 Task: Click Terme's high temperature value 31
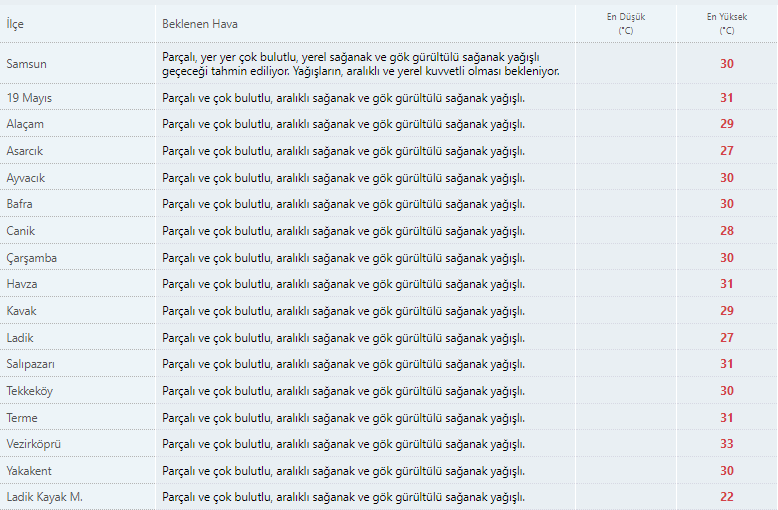coord(727,418)
